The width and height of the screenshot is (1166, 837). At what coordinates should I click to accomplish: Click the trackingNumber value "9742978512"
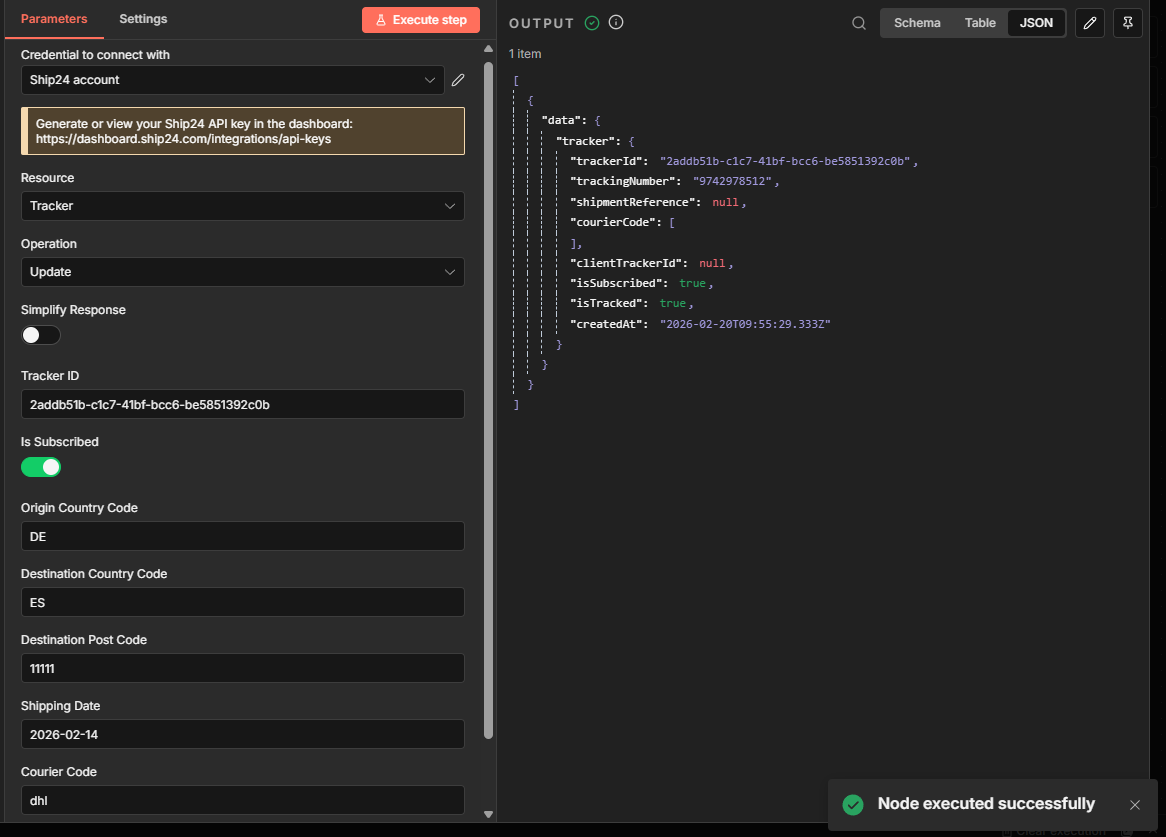click(x=732, y=181)
